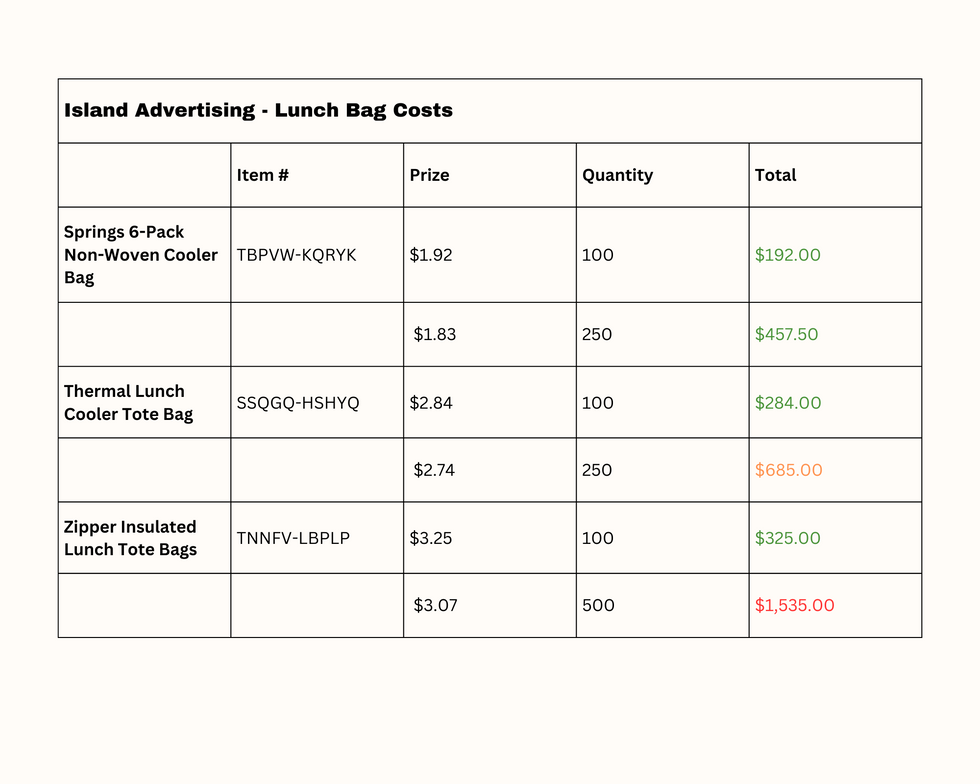The image size is (980, 784).
Task: Select the Thermal Lunch Cooler Tote Bag cell
Action: [129, 402]
